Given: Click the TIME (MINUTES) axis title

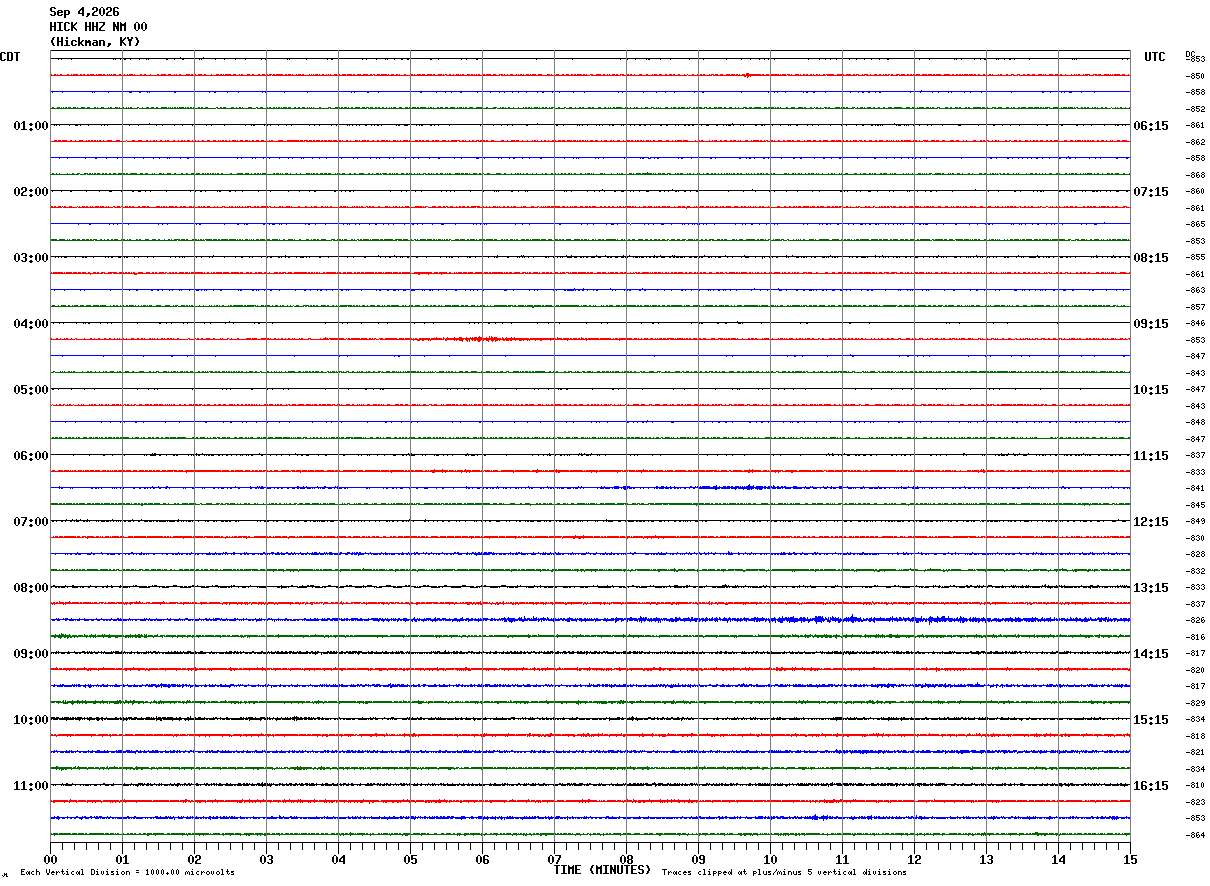Looking at the screenshot, I should [x=602, y=870].
